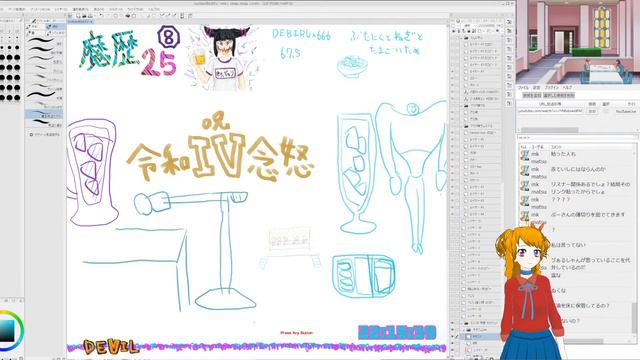Toggle visibility of layer レイヤー 41
Image resolution: width=640 pixels, height=360 pixels.
tap(452, 72)
